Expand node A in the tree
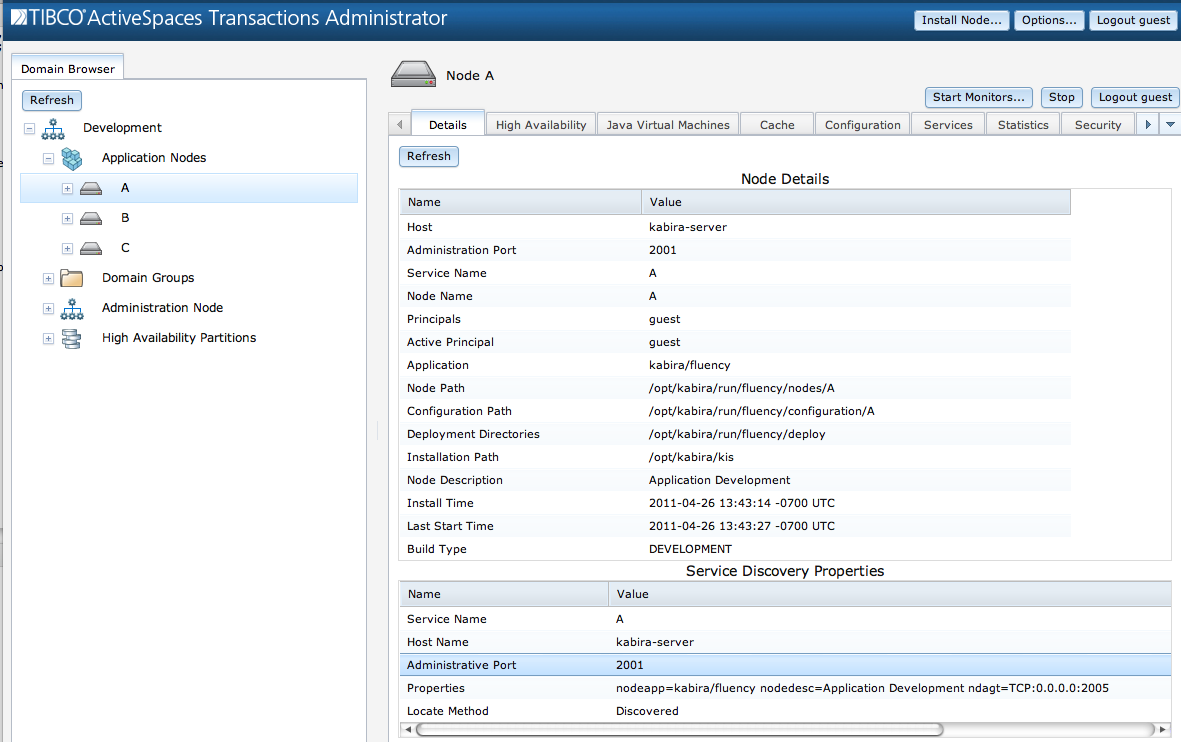 coord(67,189)
